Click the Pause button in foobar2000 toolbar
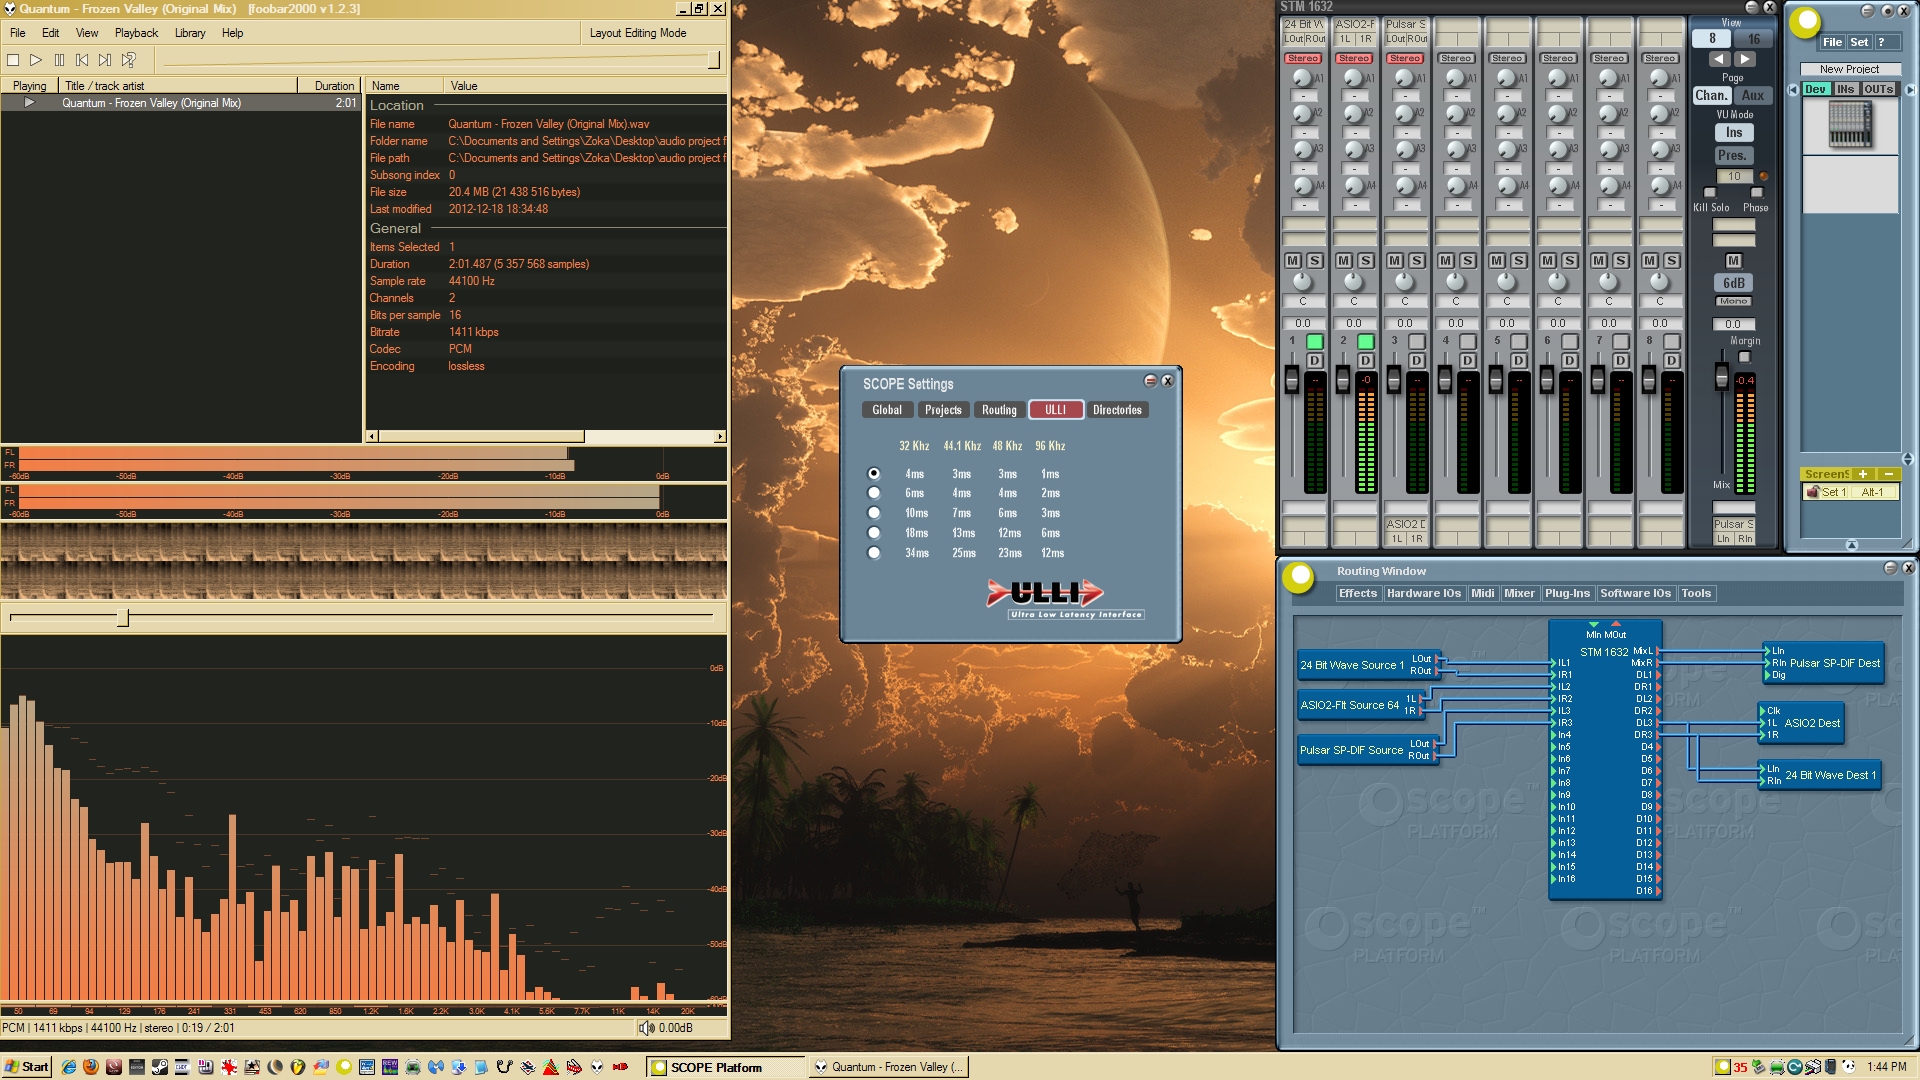Viewport: 1920px width, 1080px height. pyautogui.click(x=59, y=60)
